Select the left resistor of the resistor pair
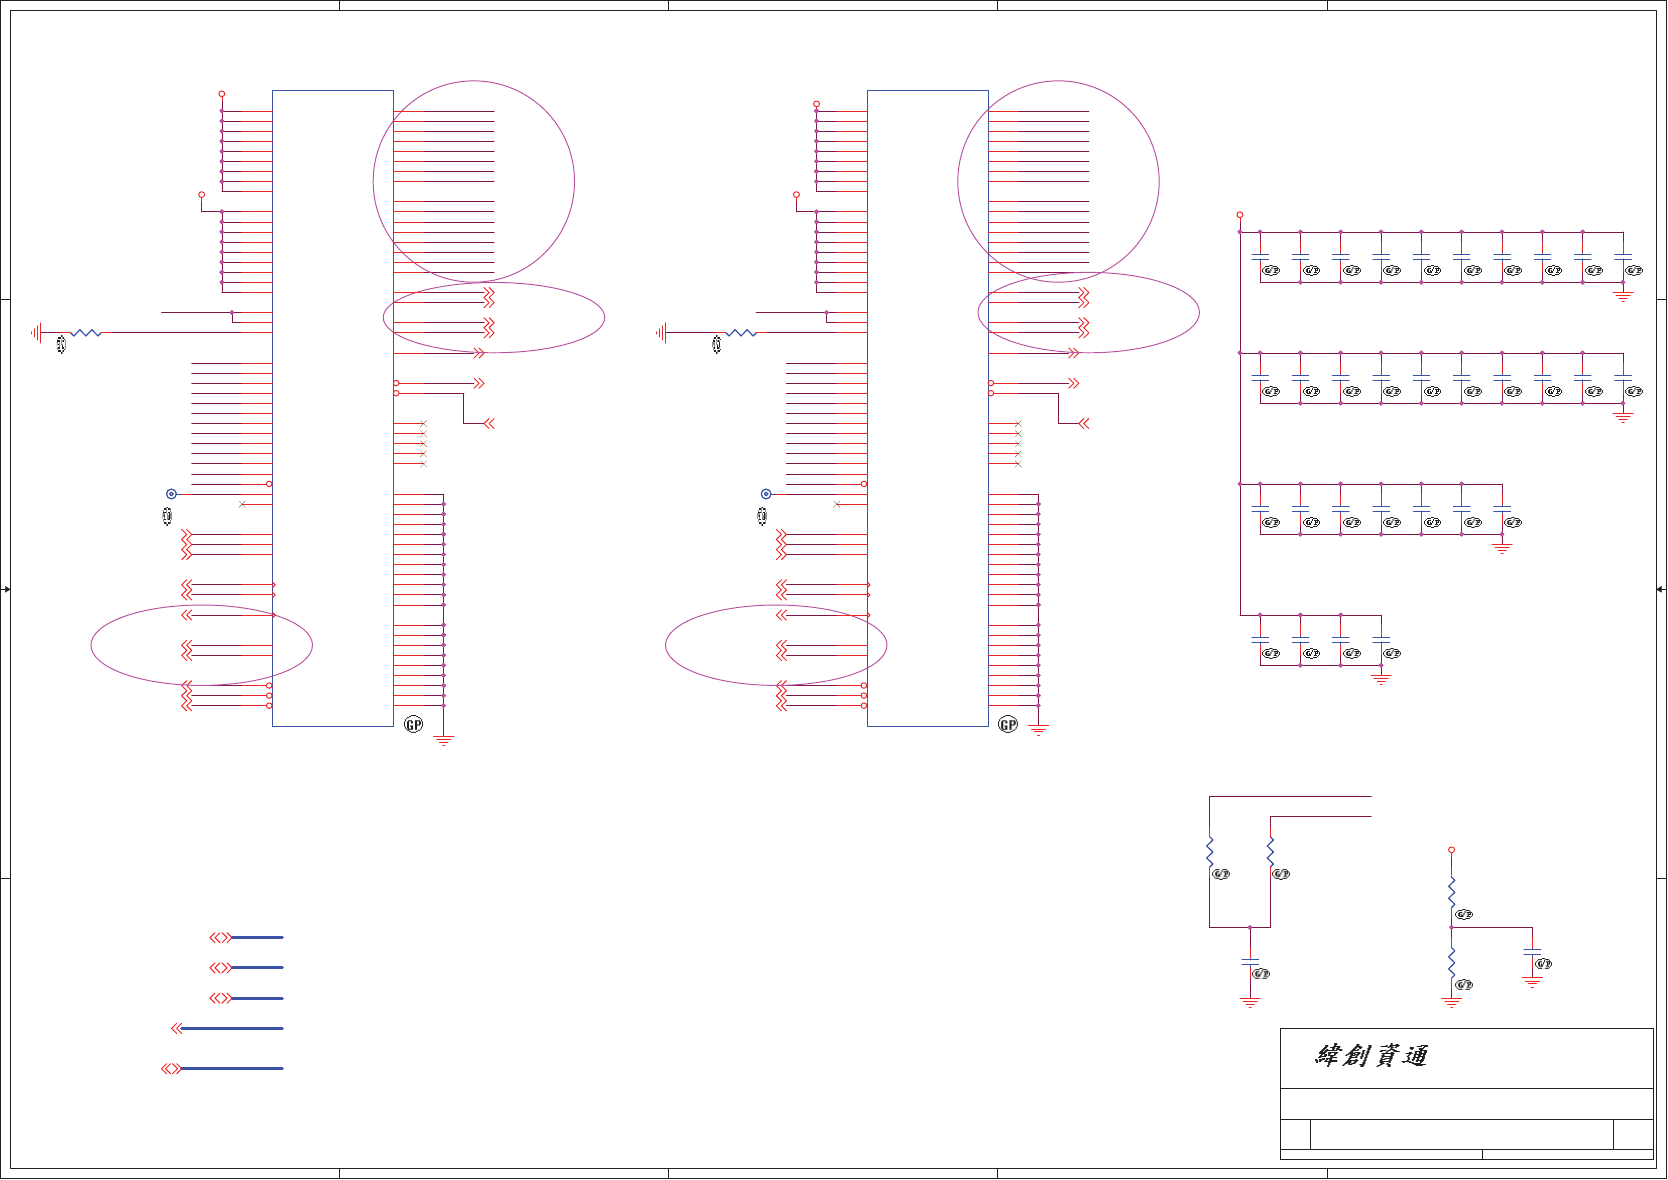The width and height of the screenshot is (1668, 1180). click(1210, 852)
